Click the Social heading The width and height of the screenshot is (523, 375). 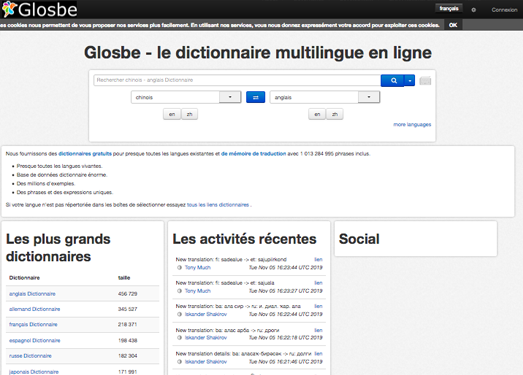(x=359, y=239)
